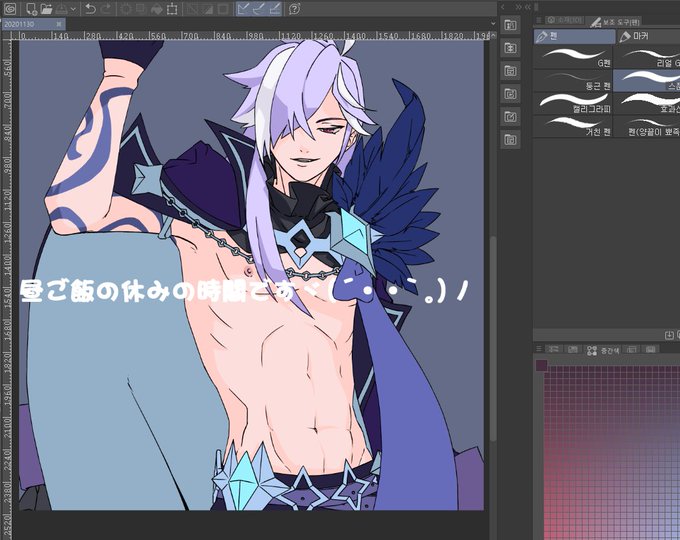Choose the 리얼 G펜 brush
Image resolution: width=680 pixels, height=540 pixels.
647,58
